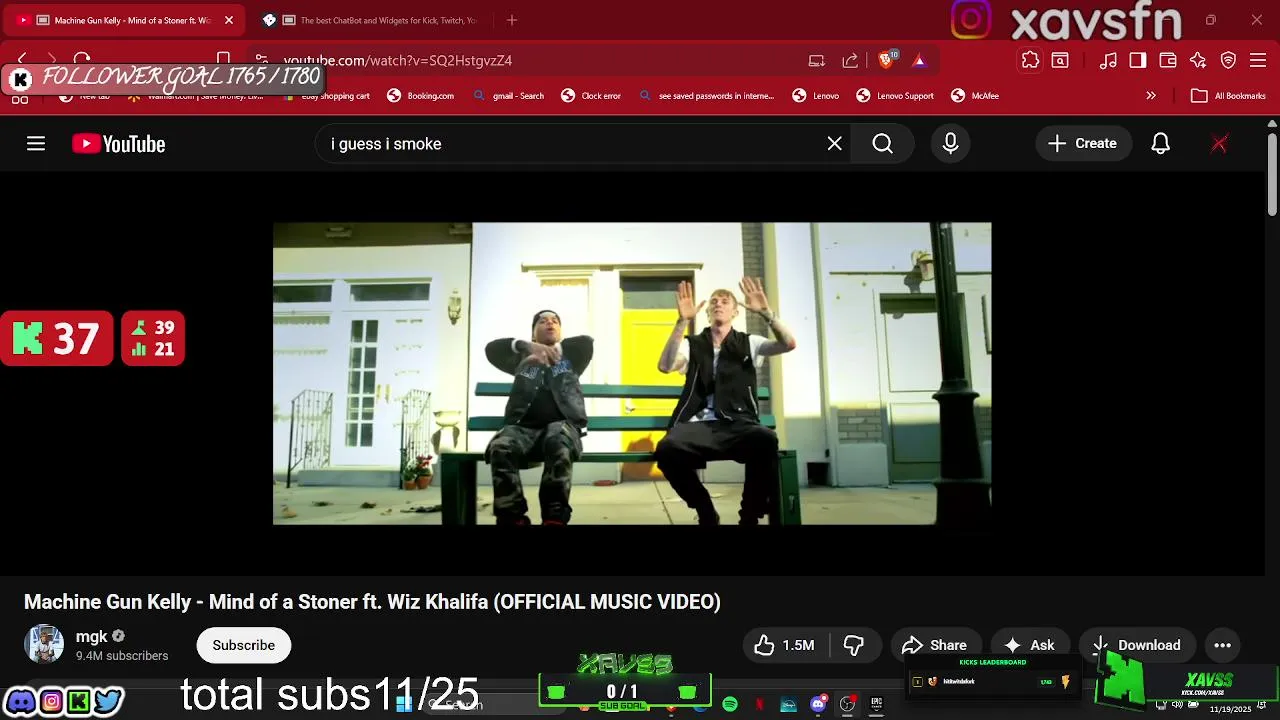Run the YouTube search magnifier button
The height and width of the screenshot is (720, 1280).
(x=882, y=144)
